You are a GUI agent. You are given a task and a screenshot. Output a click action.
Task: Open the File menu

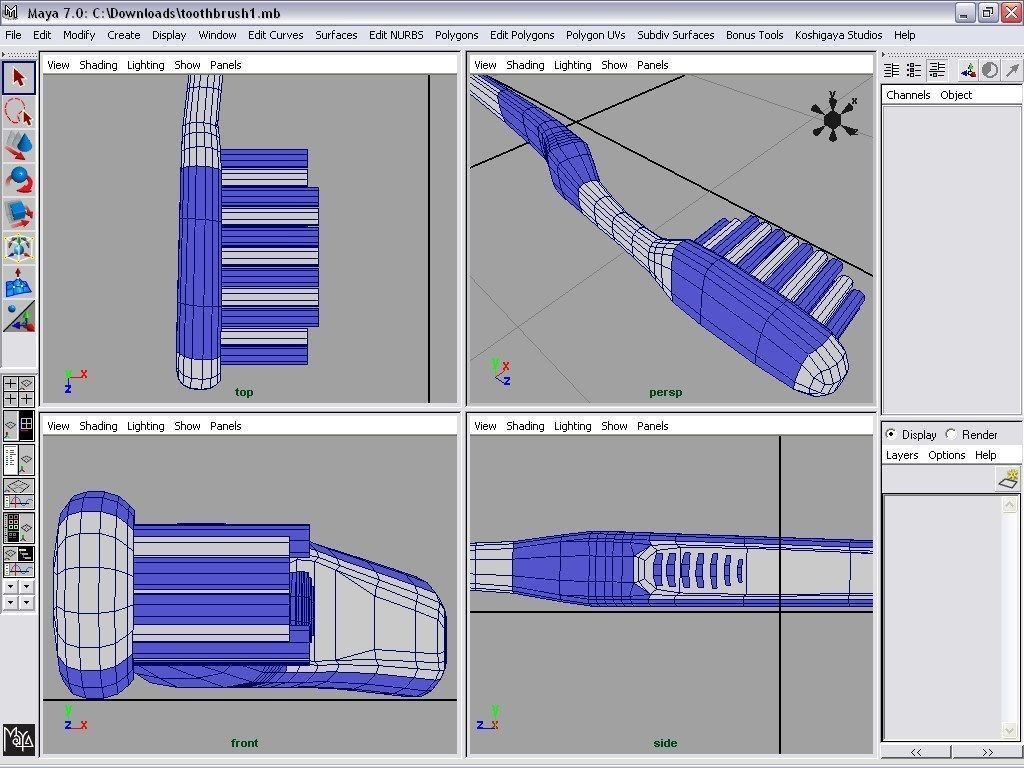[x=13, y=35]
